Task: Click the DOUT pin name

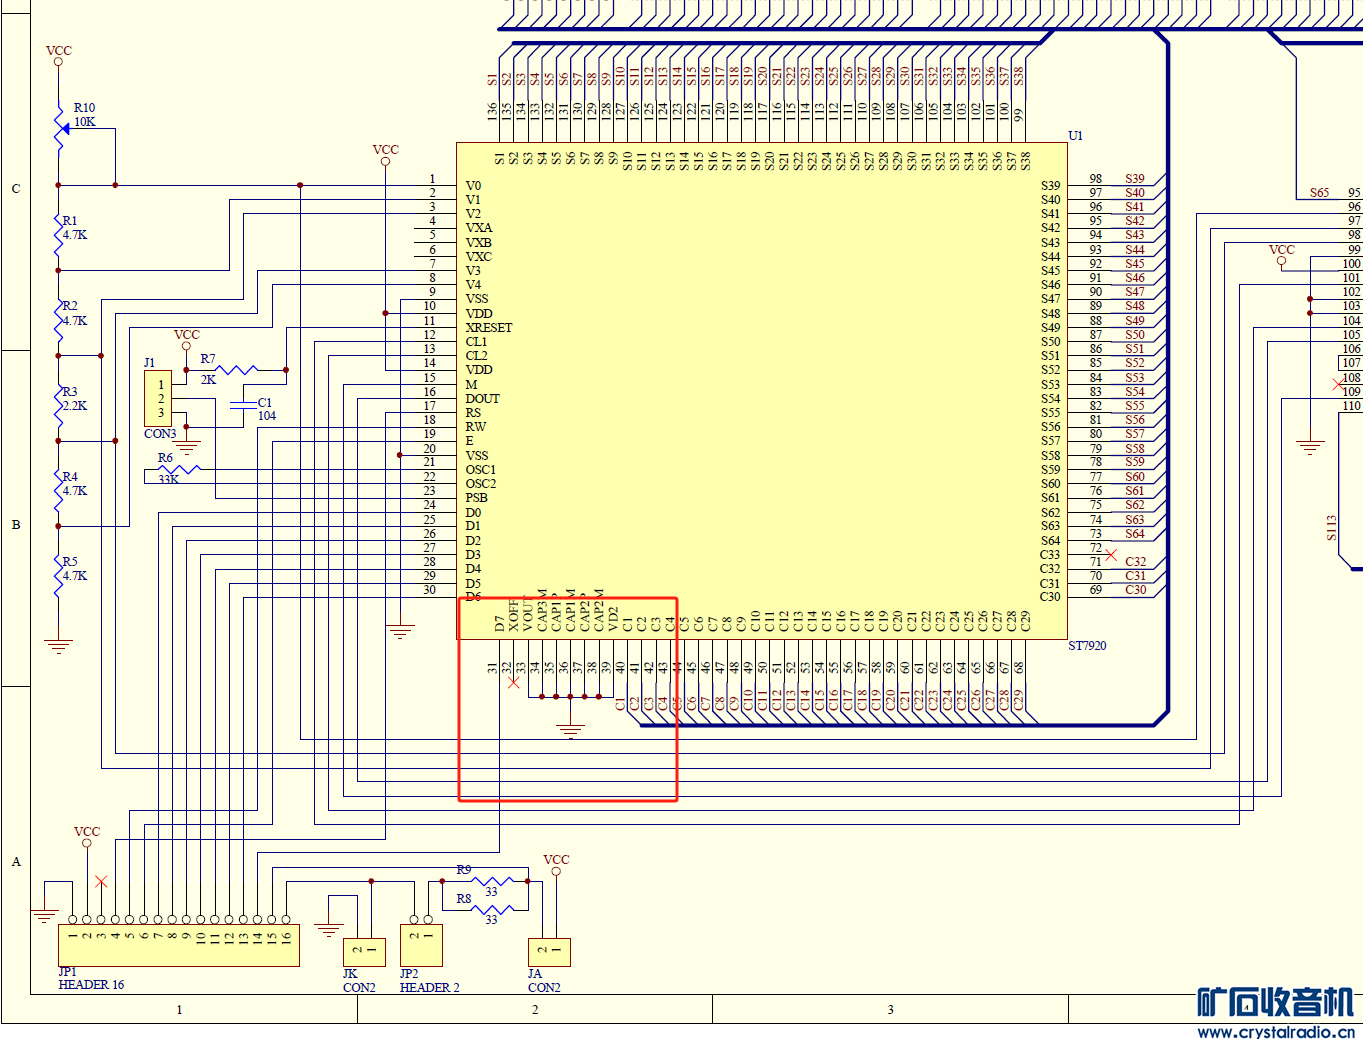Action: pyautogui.click(x=483, y=399)
